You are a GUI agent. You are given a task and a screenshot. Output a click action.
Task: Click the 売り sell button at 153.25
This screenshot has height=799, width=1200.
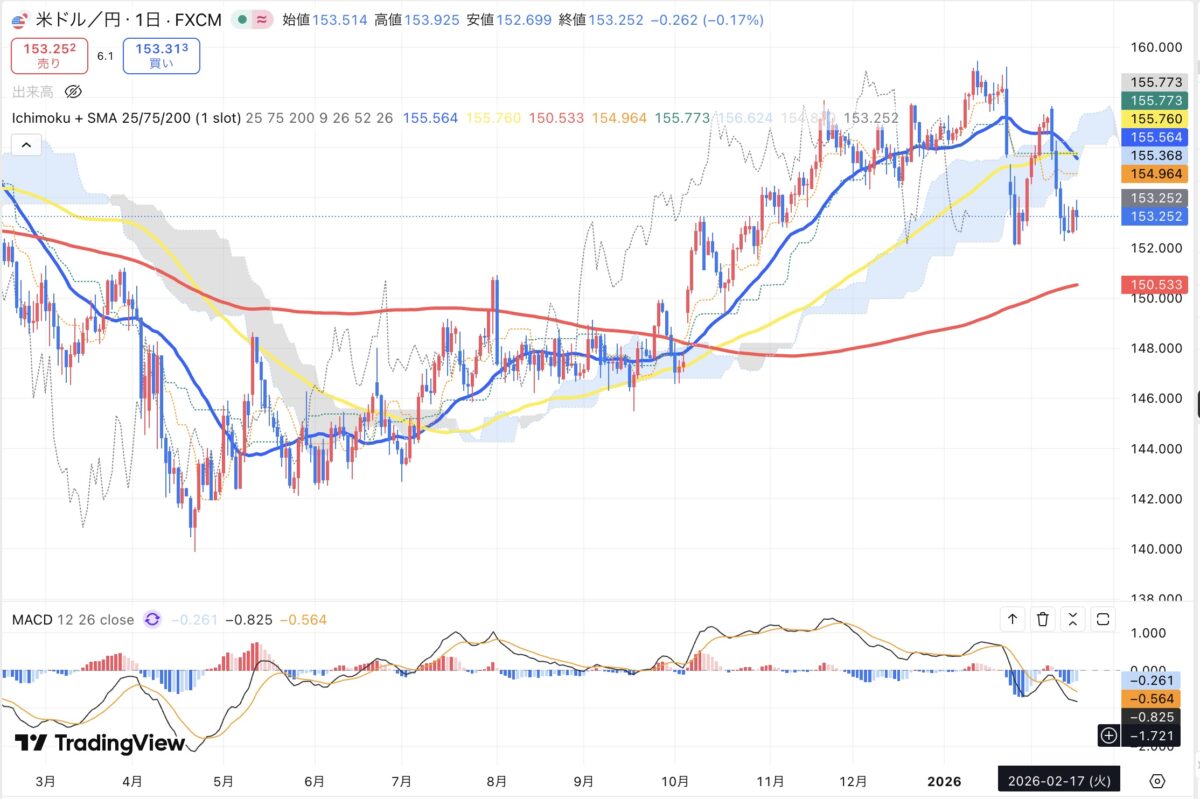pyautogui.click(x=50, y=55)
